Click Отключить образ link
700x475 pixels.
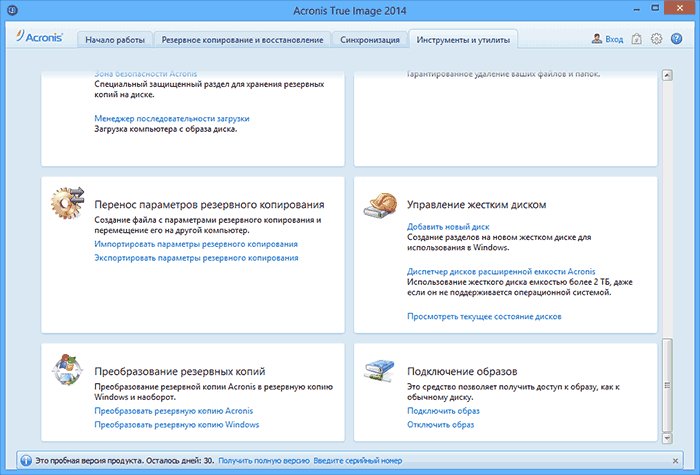(x=441, y=425)
